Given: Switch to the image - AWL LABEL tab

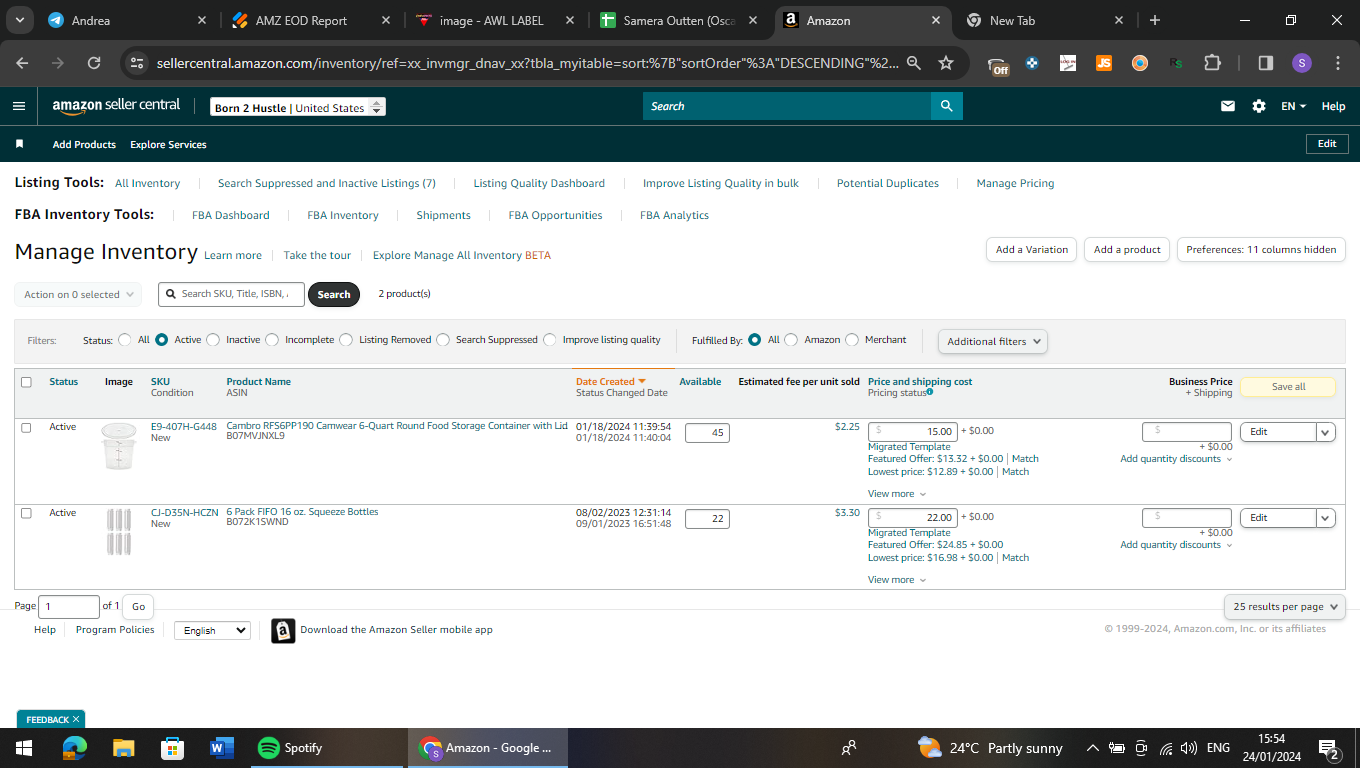Looking at the screenshot, I should 495,20.
